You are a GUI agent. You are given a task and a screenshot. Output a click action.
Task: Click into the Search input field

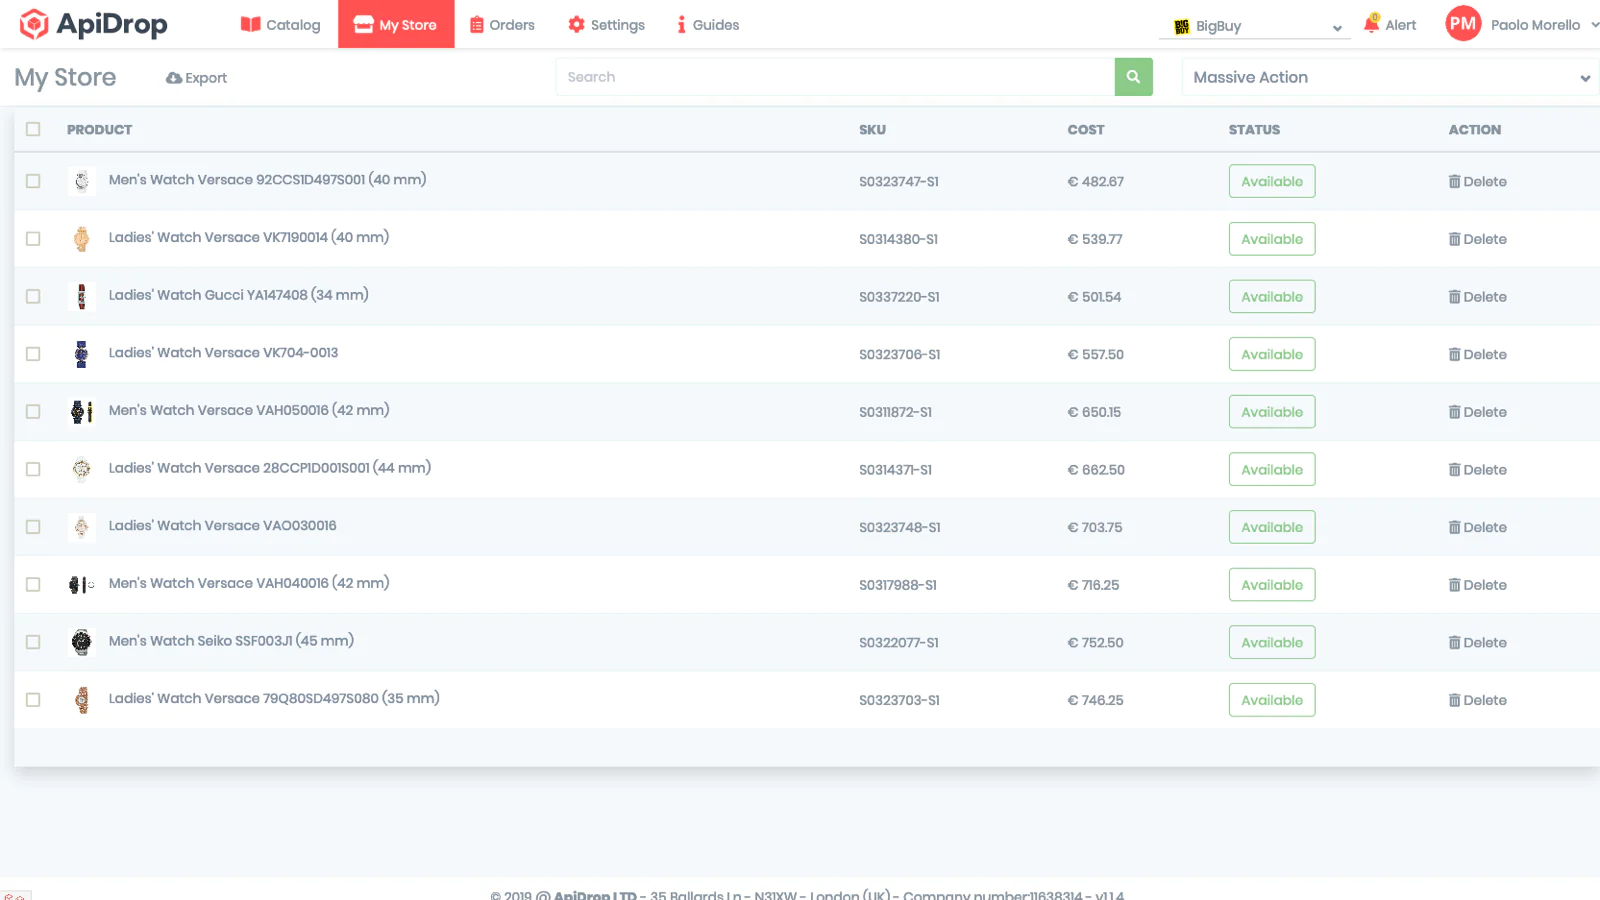tap(835, 77)
